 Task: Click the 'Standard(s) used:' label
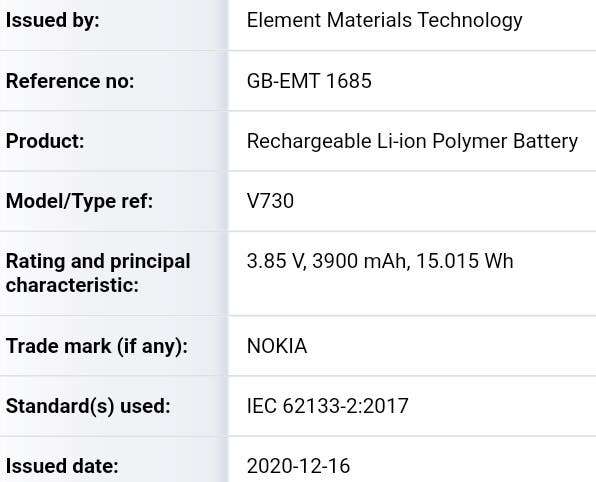88,406
